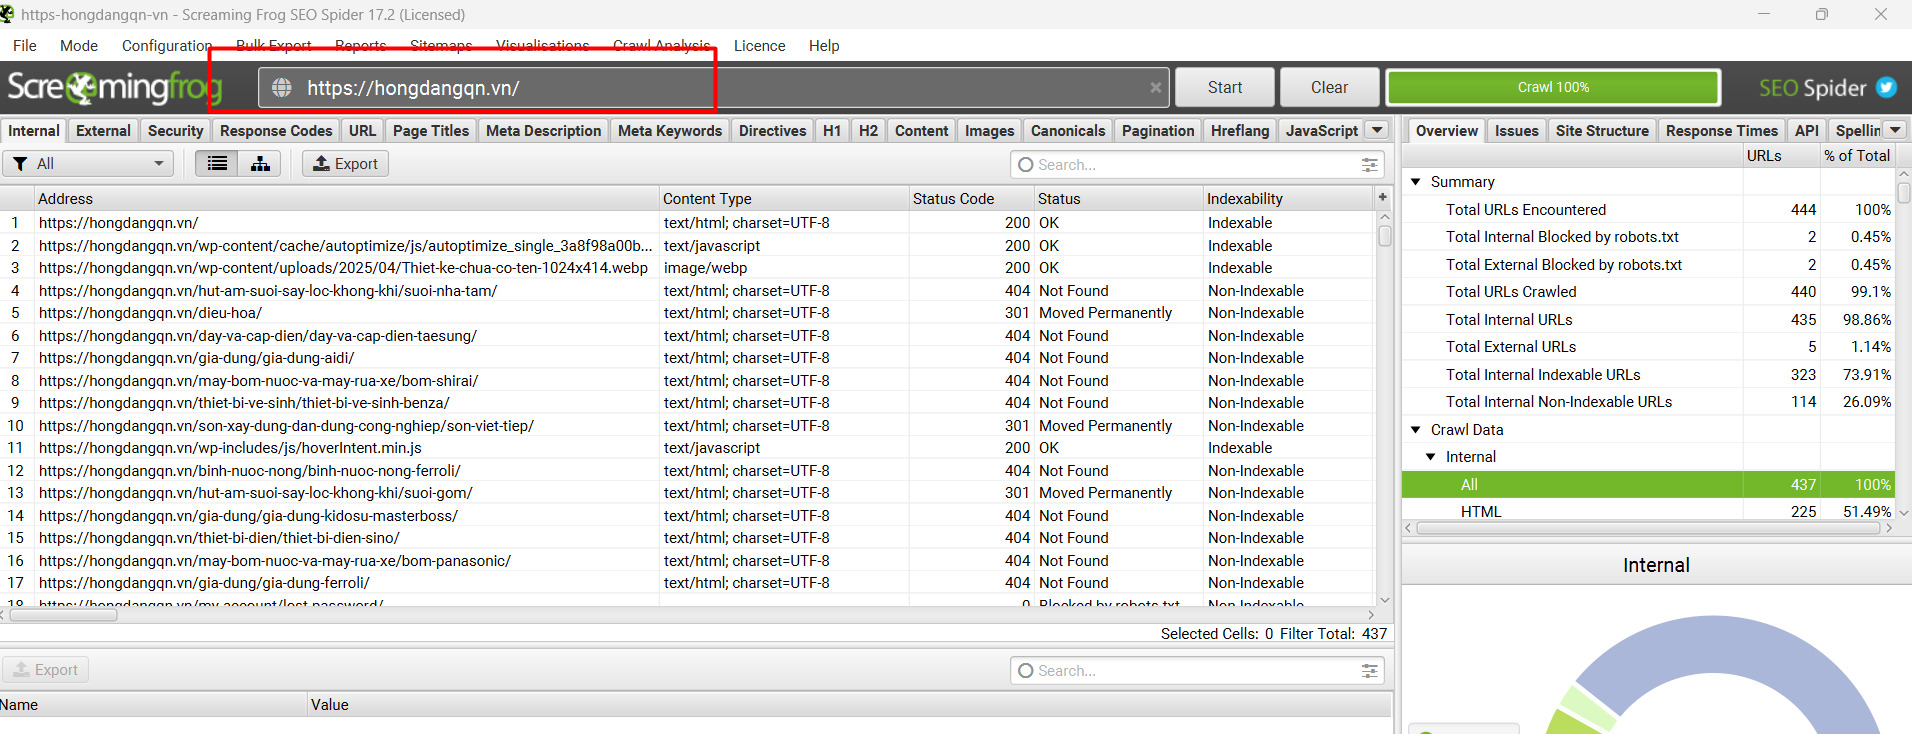Switch to the Canonicals tab

click(x=1068, y=131)
